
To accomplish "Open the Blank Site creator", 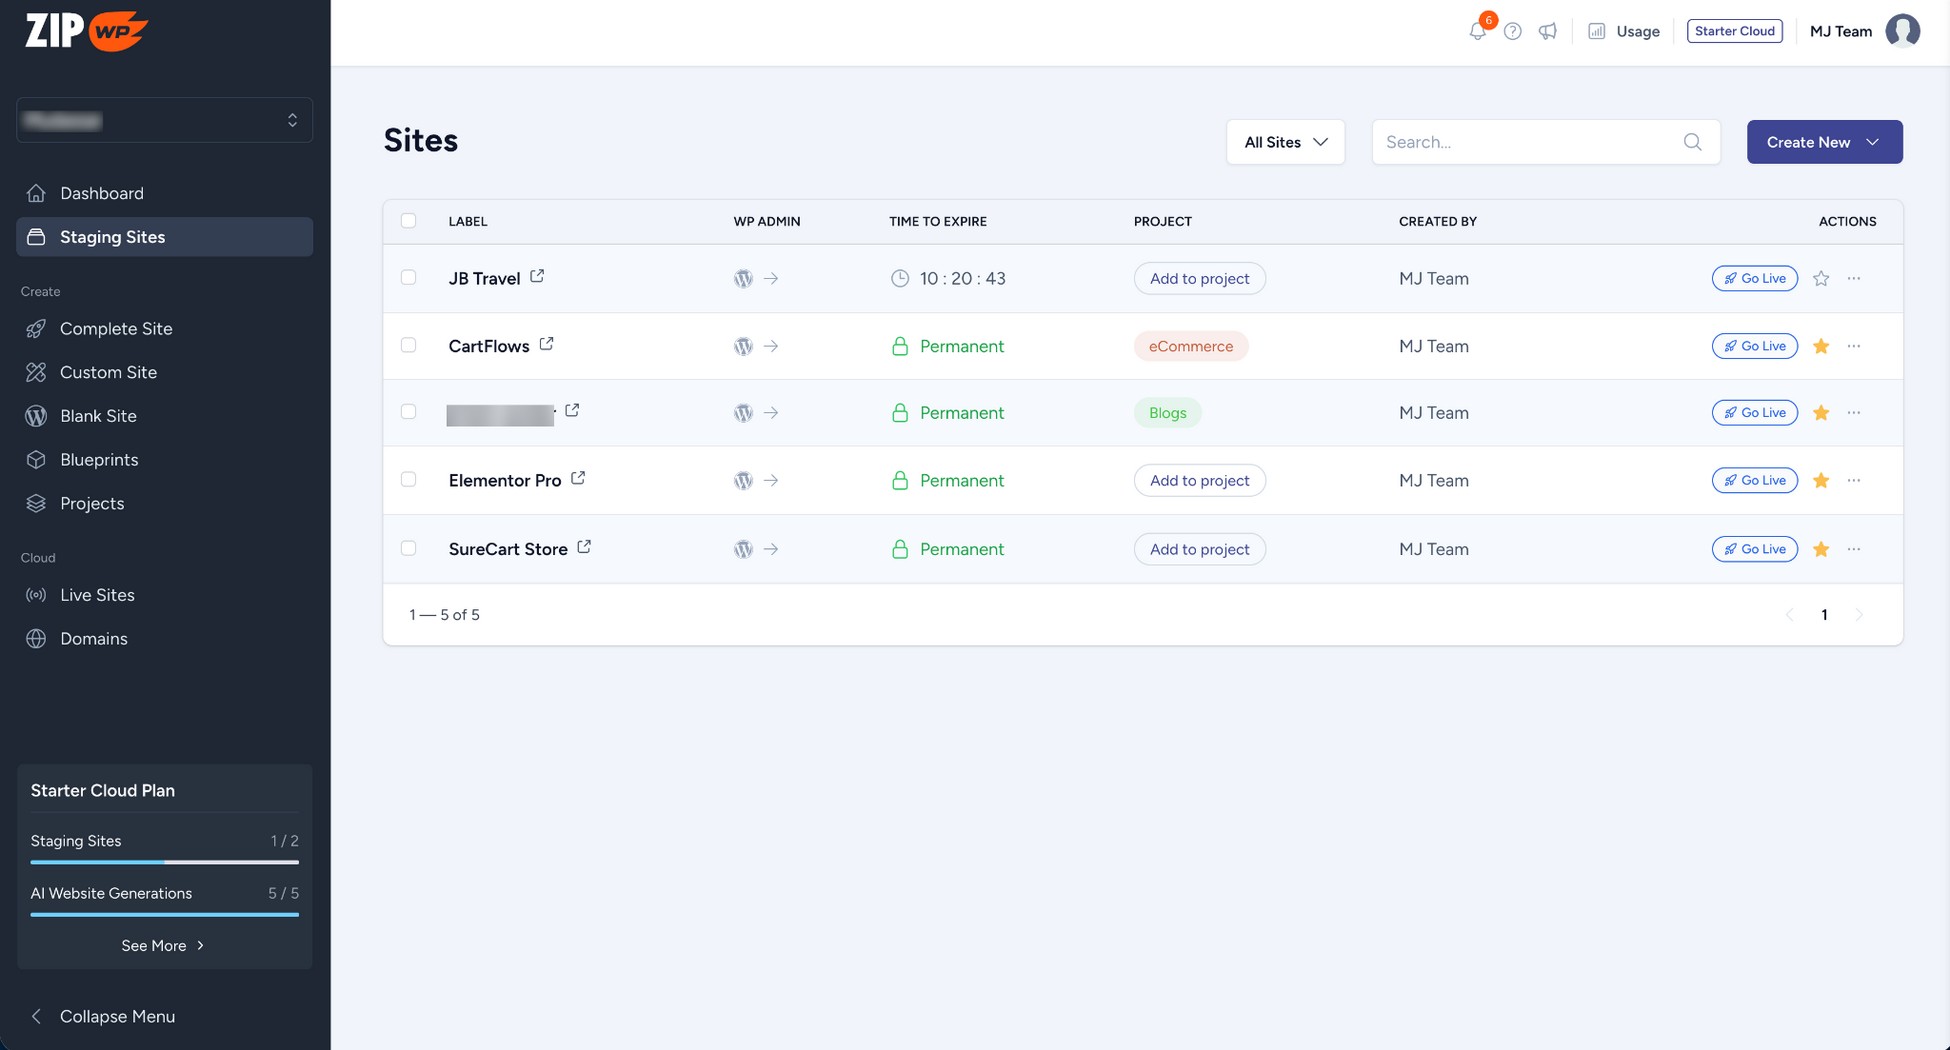I will 98,416.
